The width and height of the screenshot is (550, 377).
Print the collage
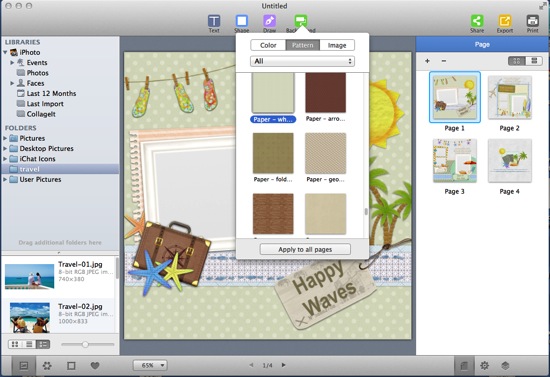(532, 23)
